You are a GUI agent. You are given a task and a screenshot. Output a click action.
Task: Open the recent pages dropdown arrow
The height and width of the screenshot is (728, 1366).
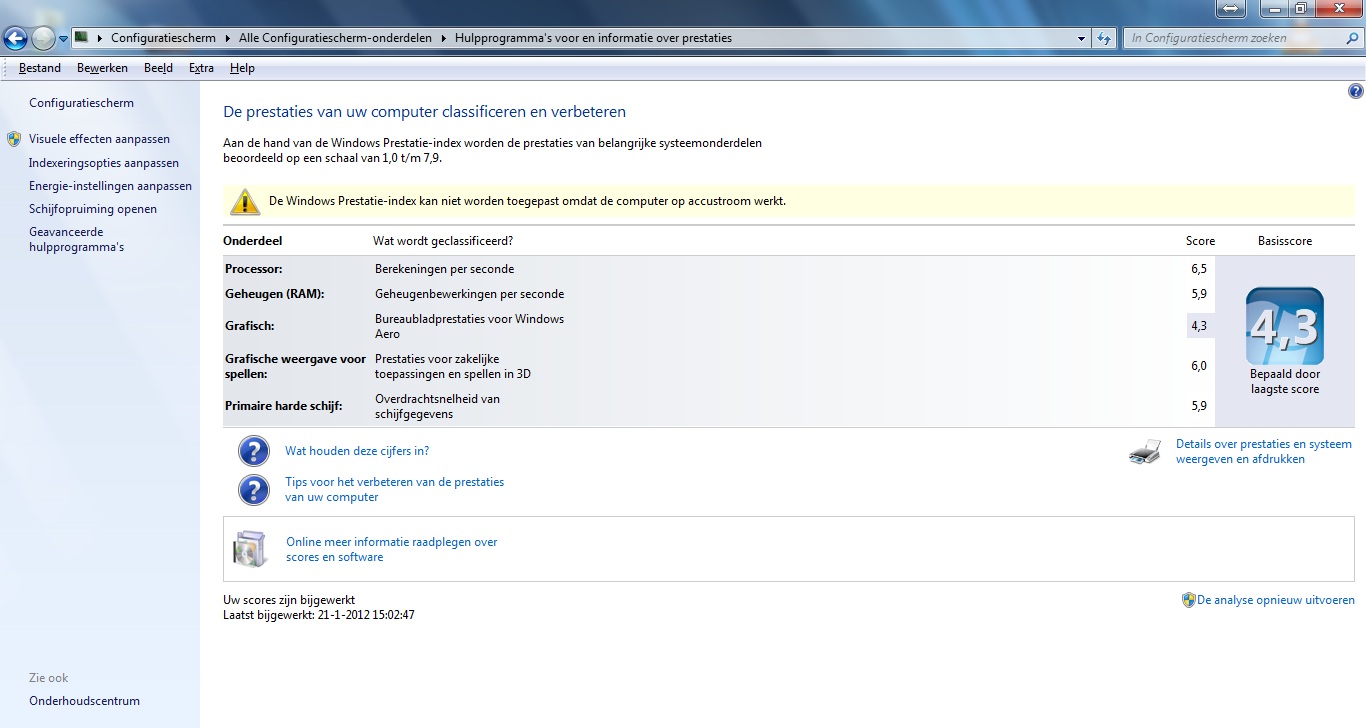coord(64,39)
